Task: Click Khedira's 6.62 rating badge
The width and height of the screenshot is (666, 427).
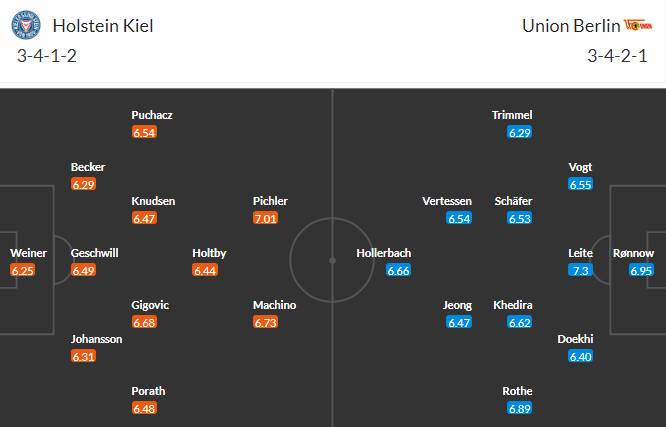Action: pyautogui.click(x=520, y=322)
